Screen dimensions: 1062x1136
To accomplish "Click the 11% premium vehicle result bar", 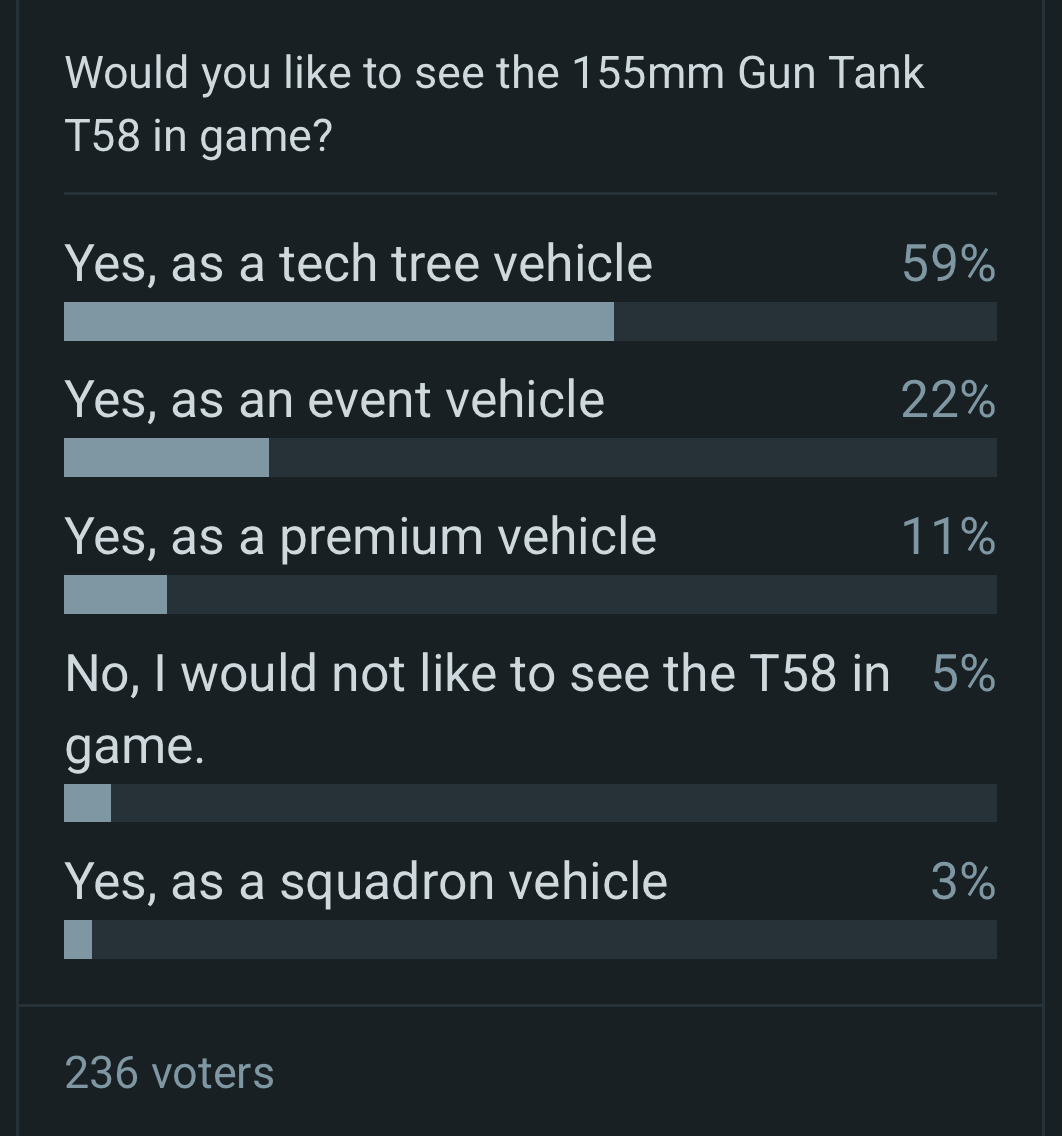I will point(530,594).
